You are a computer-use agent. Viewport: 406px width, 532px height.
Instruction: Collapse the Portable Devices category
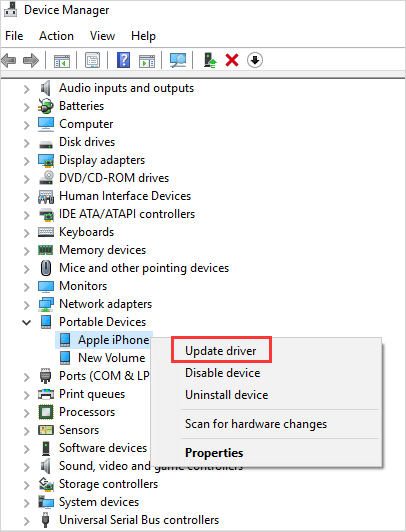click(x=26, y=322)
